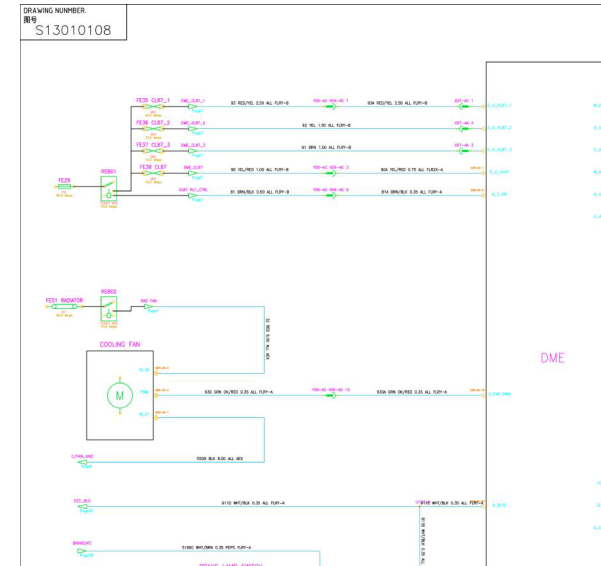Viewport: 601px width, 566px height.
Task: Select the FE38 CL87 fuse symbol
Action: click(153, 173)
